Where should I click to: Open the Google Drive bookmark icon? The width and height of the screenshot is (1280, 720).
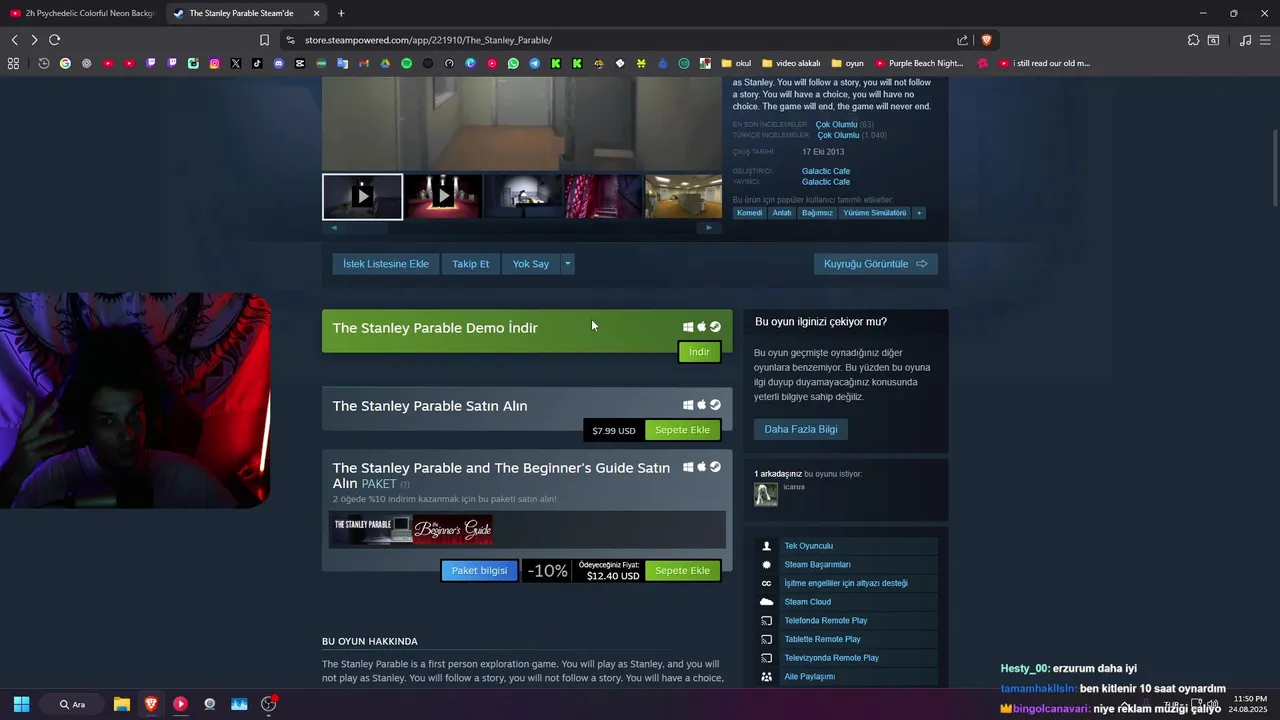point(385,63)
